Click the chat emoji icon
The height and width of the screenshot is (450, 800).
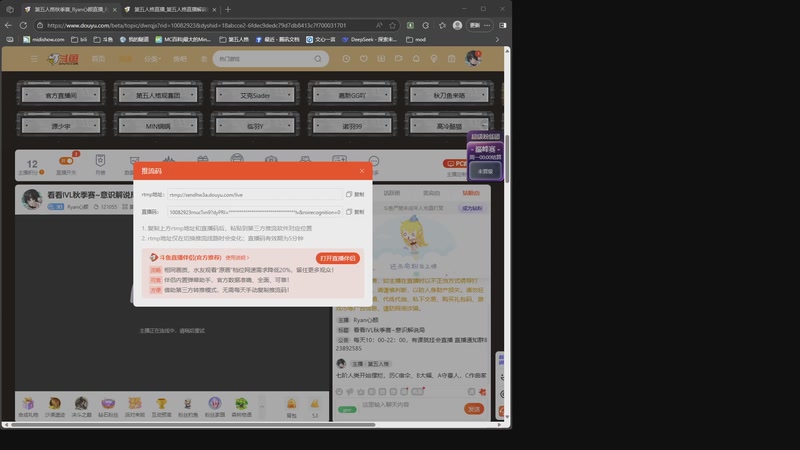[339, 391]
